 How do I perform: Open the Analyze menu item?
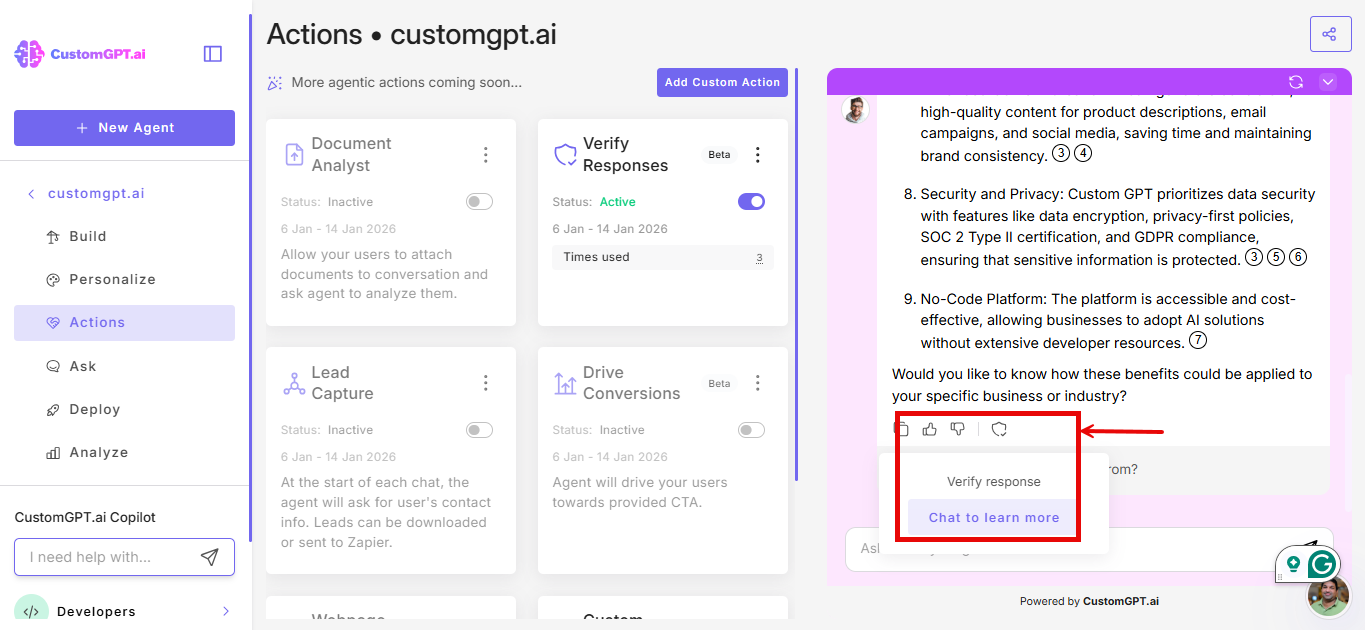[124, 453]
